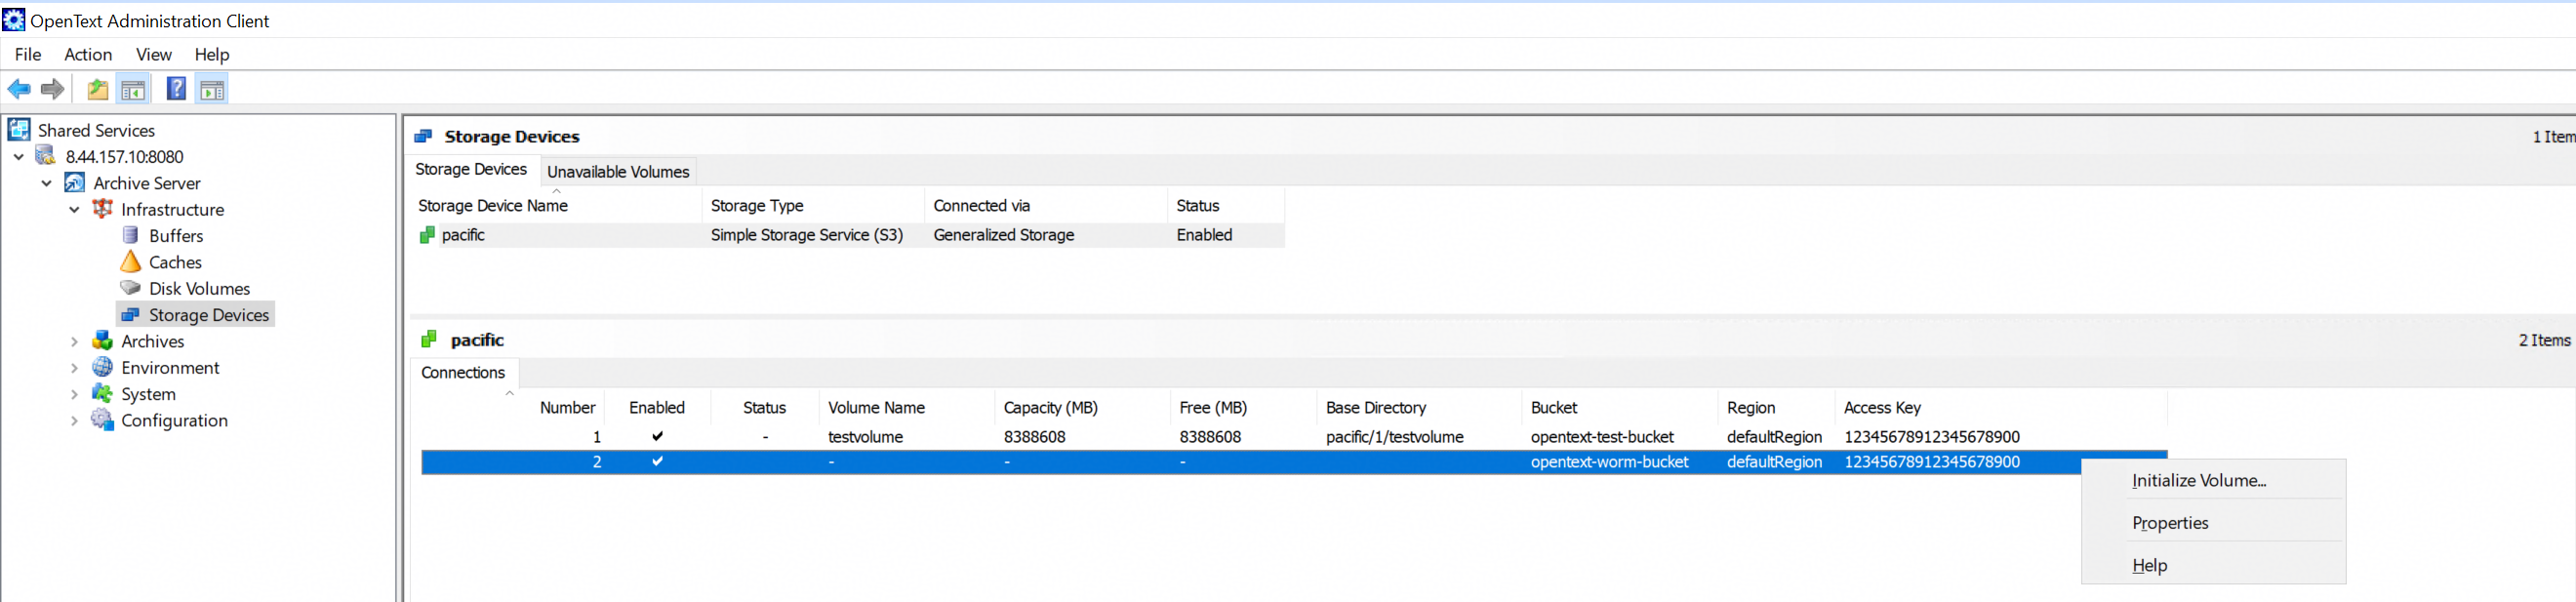The height and width of the screenshot is (602, 2576).
Task: Click the Caches cone icon
Action: (x=130, y=261)
